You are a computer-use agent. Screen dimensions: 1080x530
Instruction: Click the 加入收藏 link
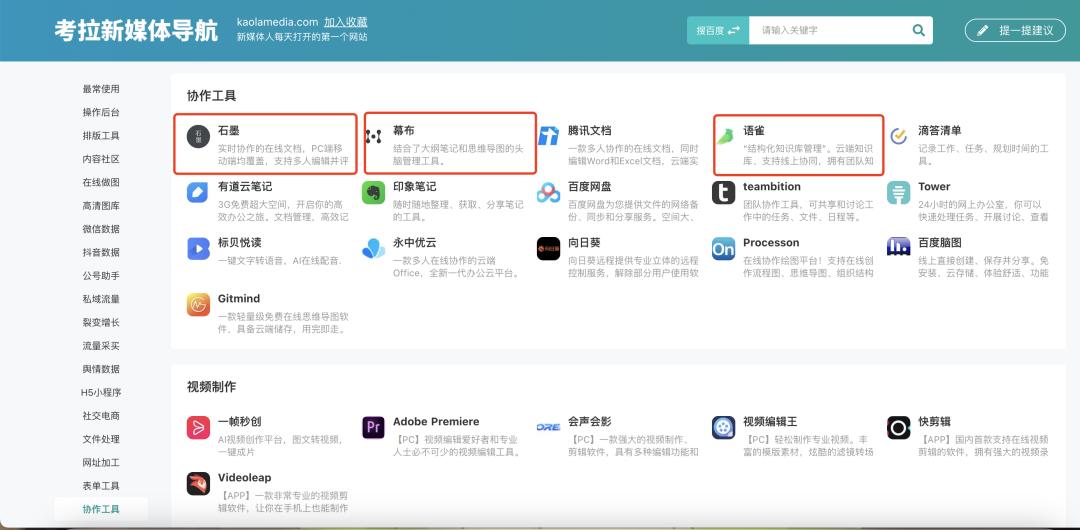point(346,22)
